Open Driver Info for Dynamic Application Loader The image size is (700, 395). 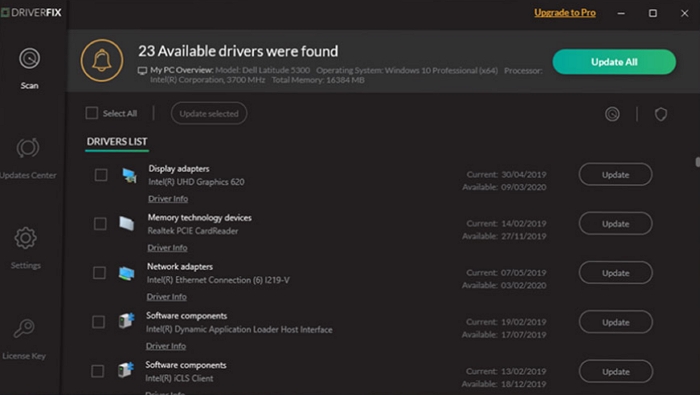point(166,346)
